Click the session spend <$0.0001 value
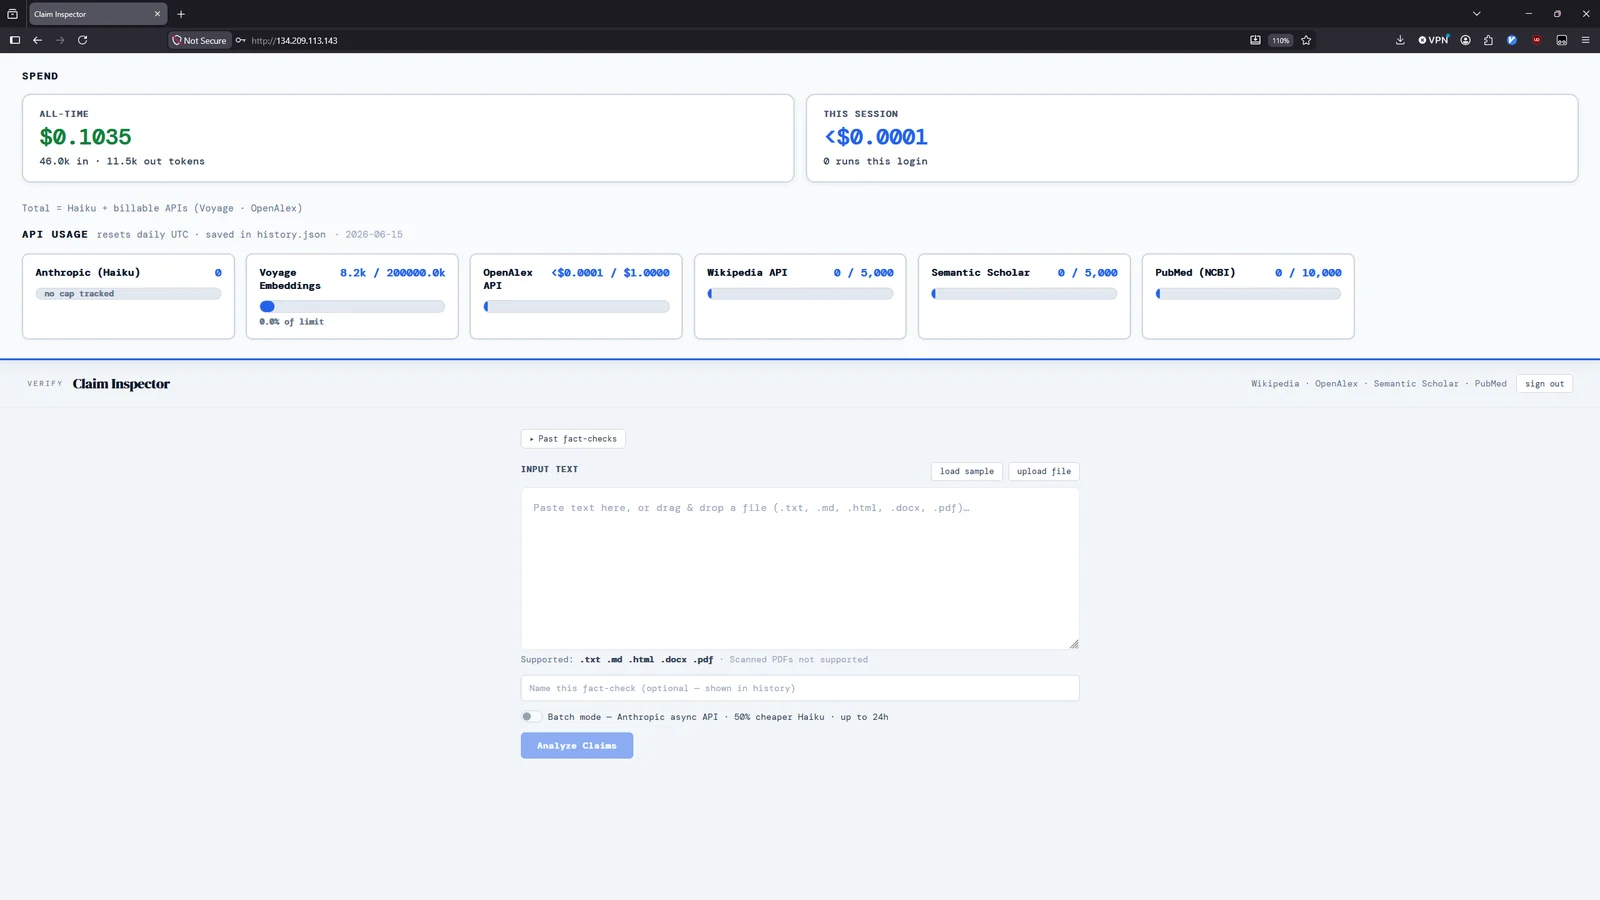 pos(875,137)
